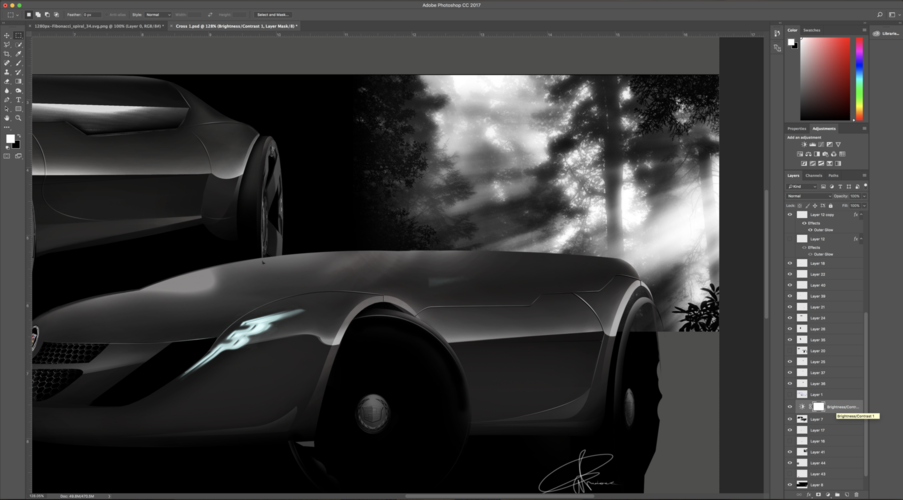Toggle visibility of Layer 24
The width and height of the screenshot is (903, 500).
point(790,318)
